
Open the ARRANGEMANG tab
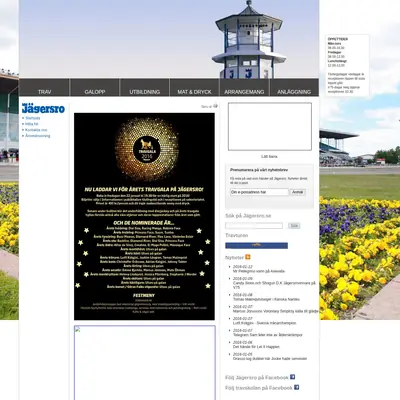point(244,88)
